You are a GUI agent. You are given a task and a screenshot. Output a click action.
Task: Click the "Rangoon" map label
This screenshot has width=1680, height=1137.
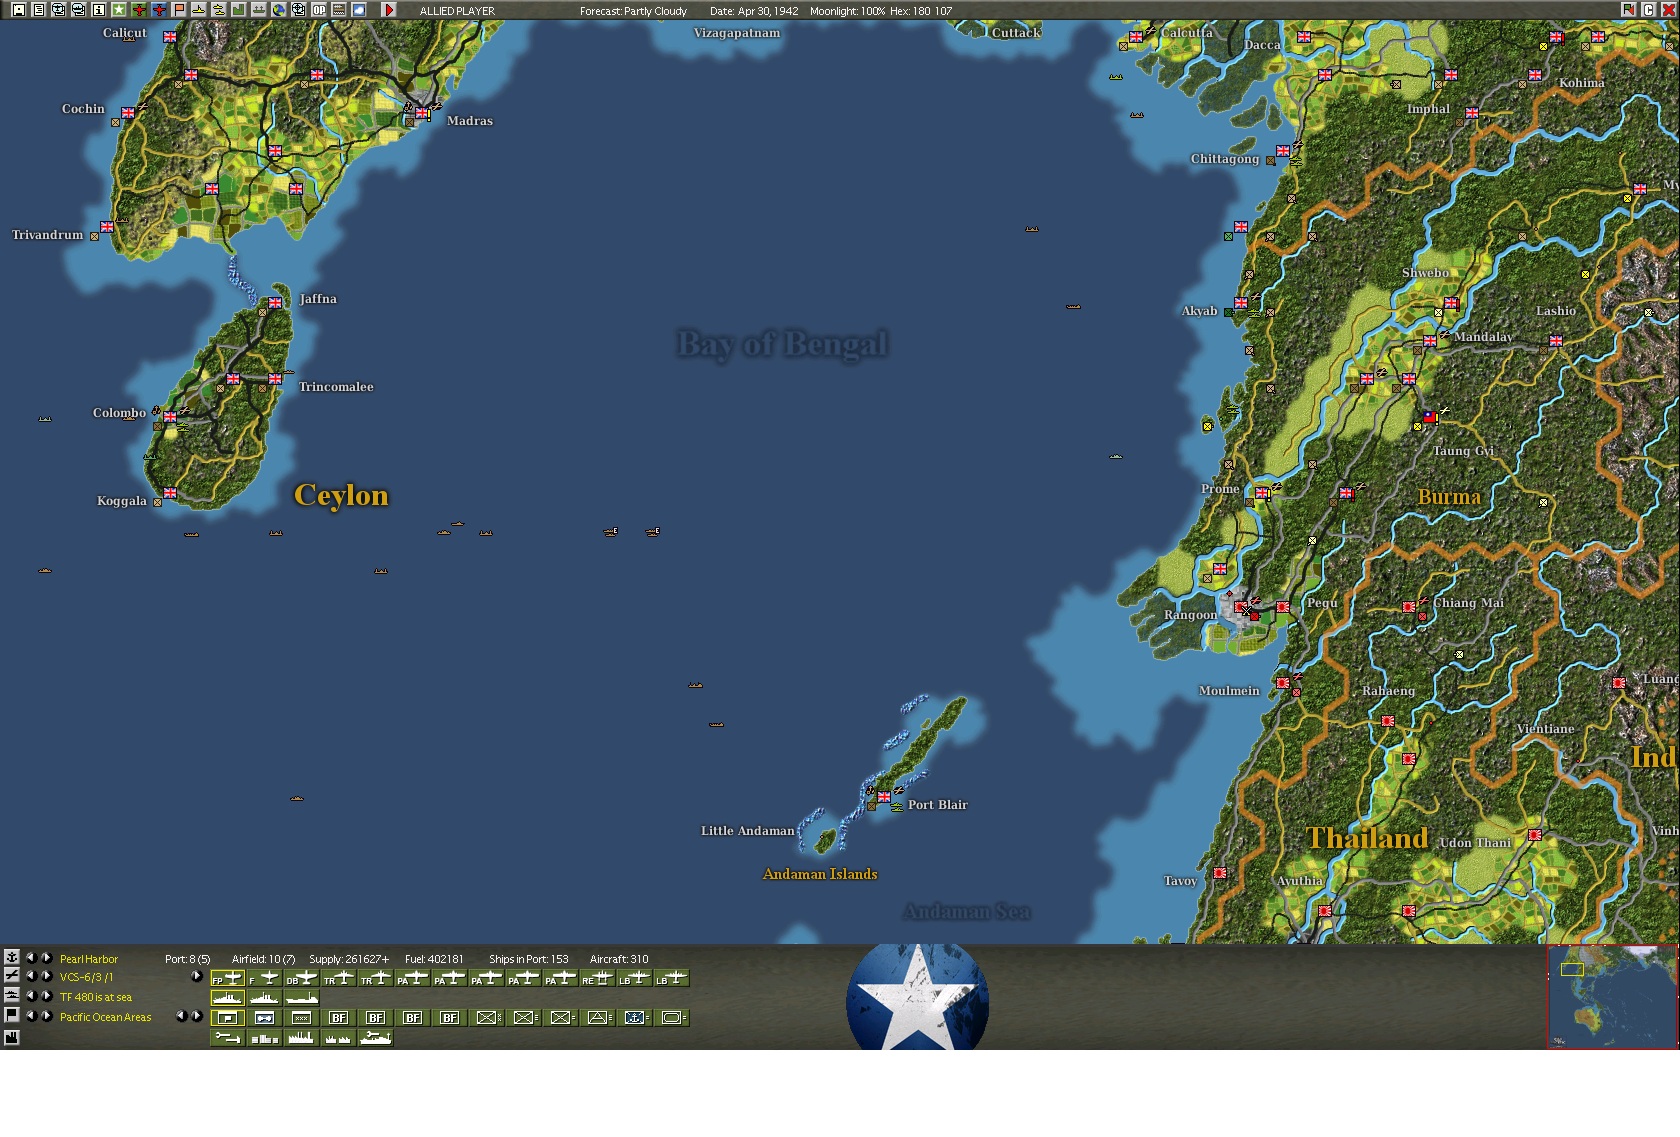[1190, 615]
